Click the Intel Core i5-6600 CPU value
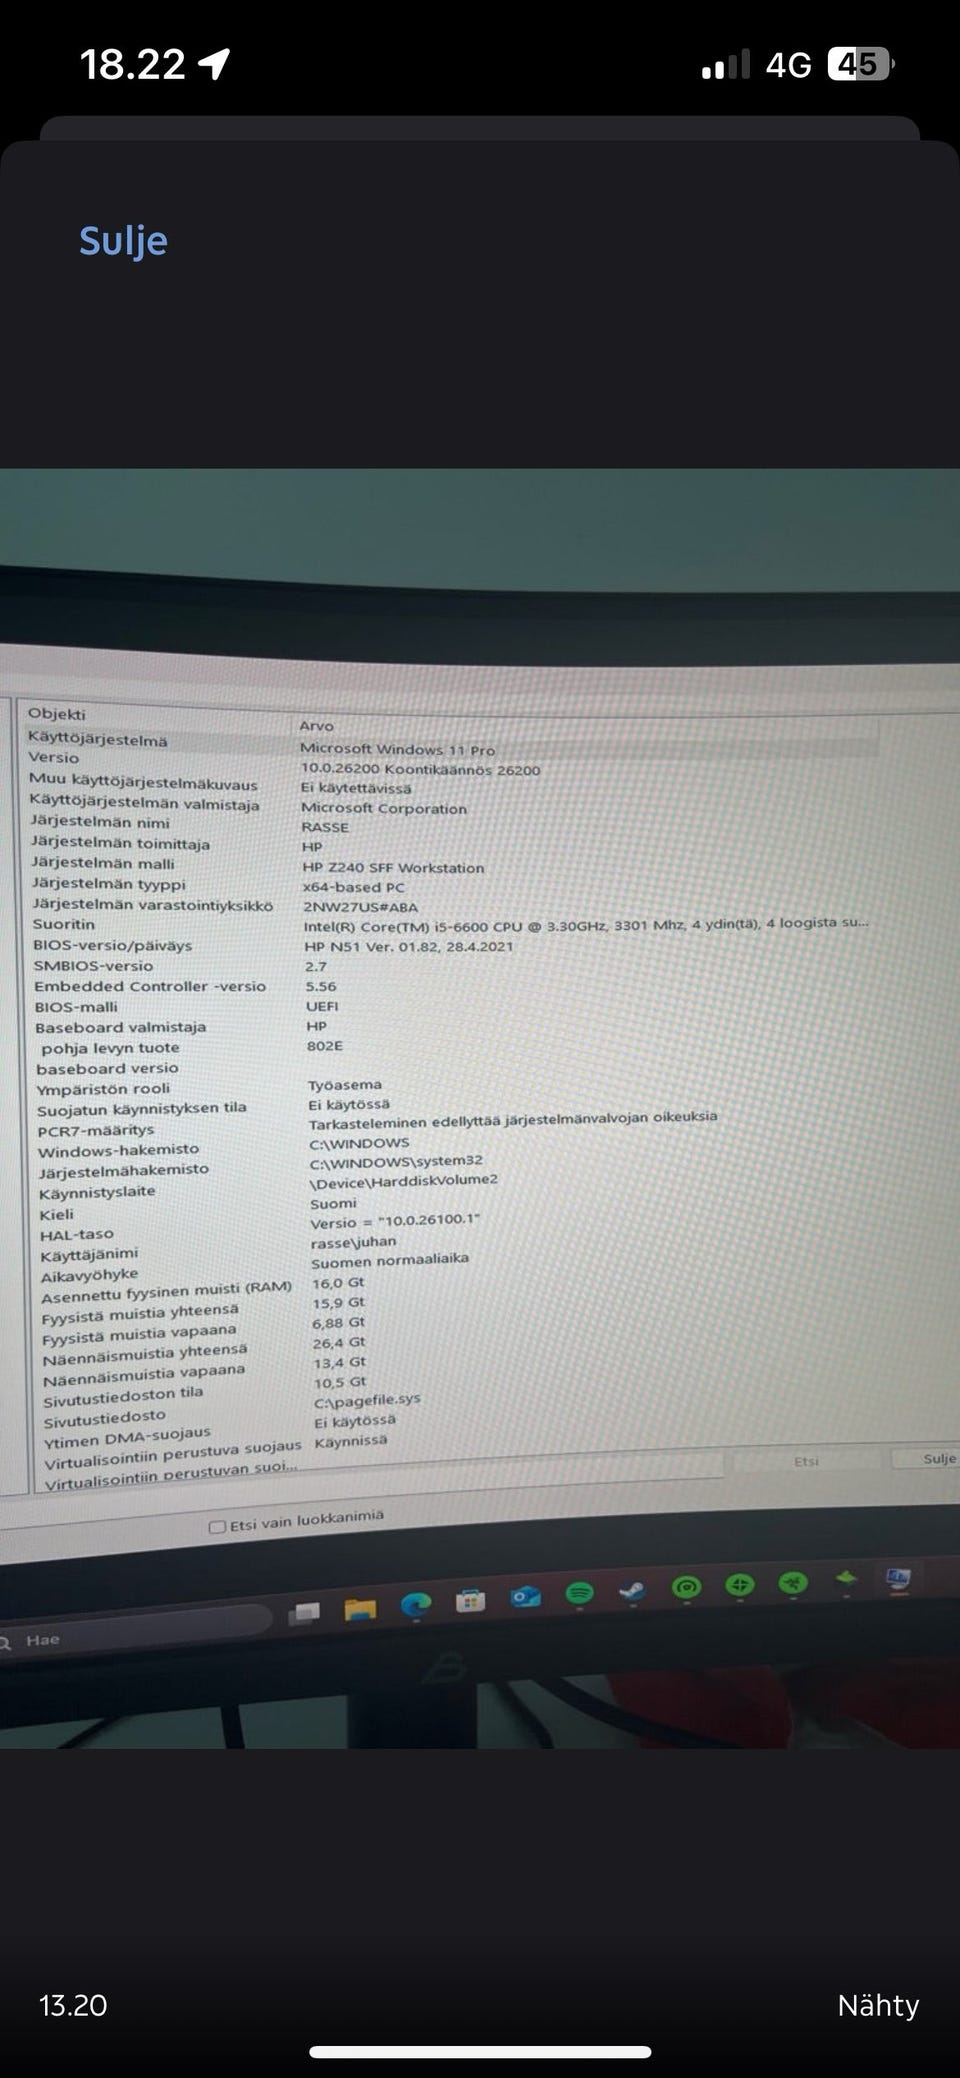Screen dimensions: 960x2078 click(586, 925)
